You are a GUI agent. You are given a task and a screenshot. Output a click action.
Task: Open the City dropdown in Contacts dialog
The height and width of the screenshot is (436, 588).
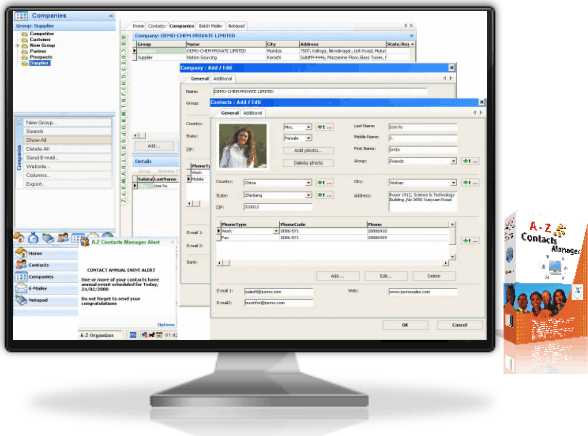point(453,183)
